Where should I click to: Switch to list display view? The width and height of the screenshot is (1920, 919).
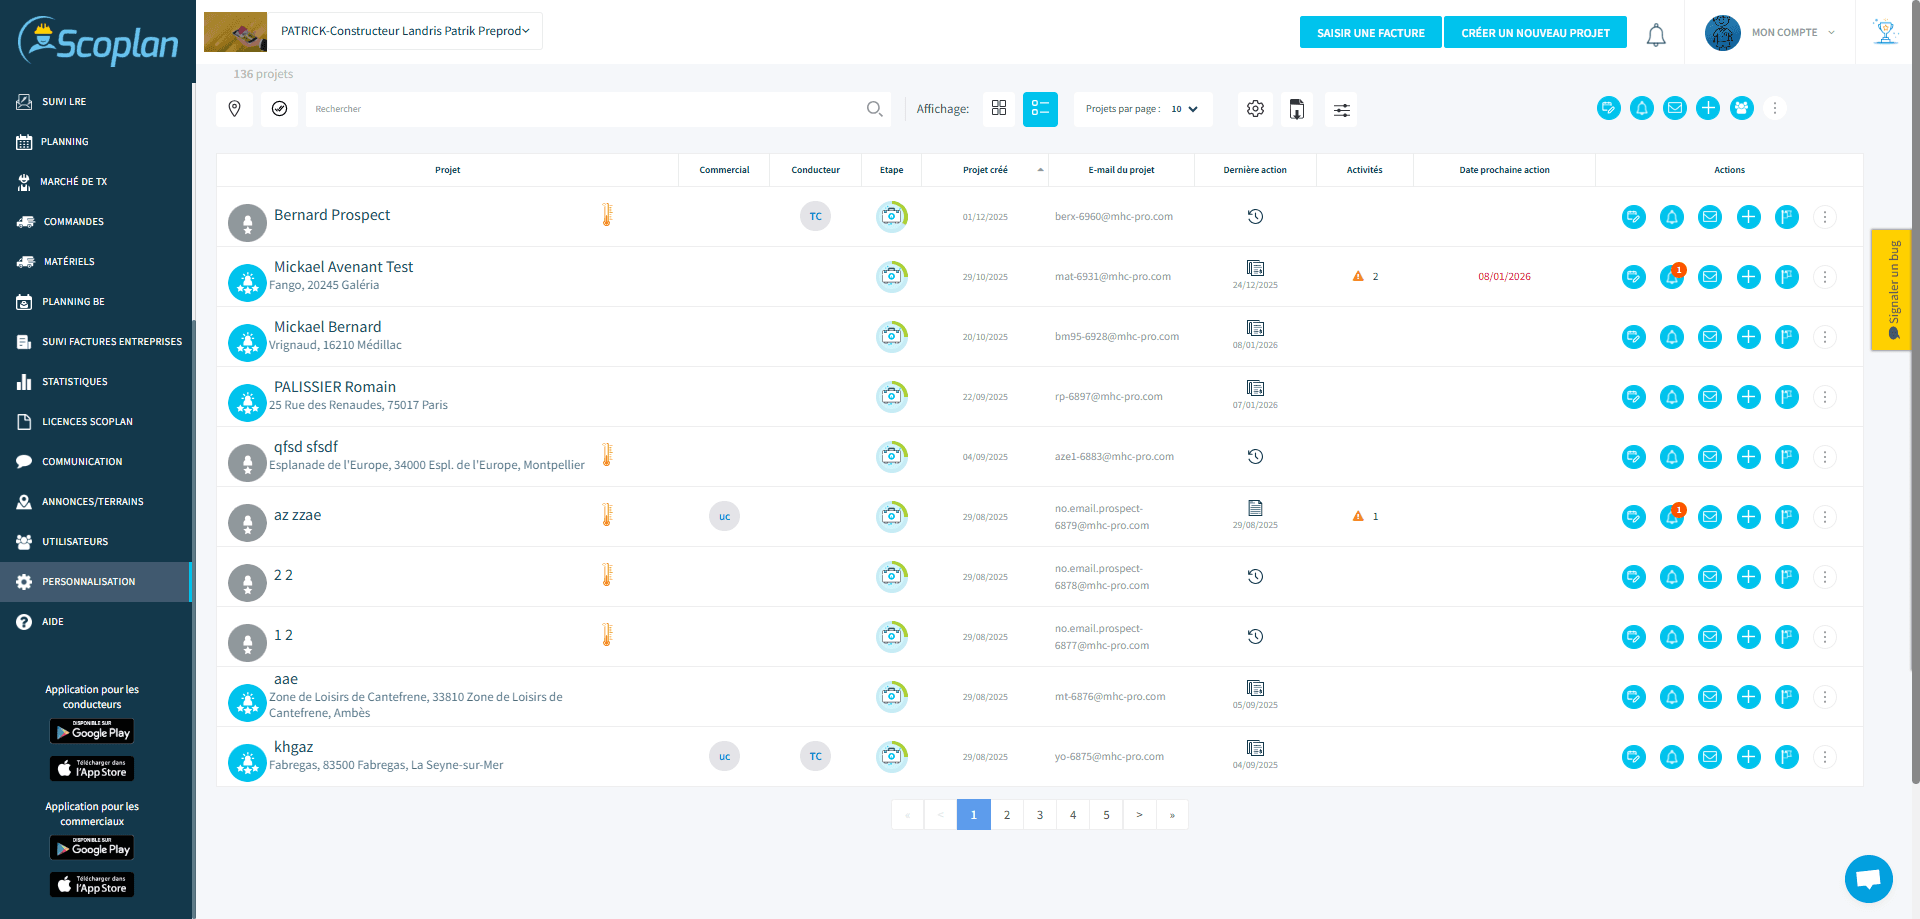[1040, 109]
